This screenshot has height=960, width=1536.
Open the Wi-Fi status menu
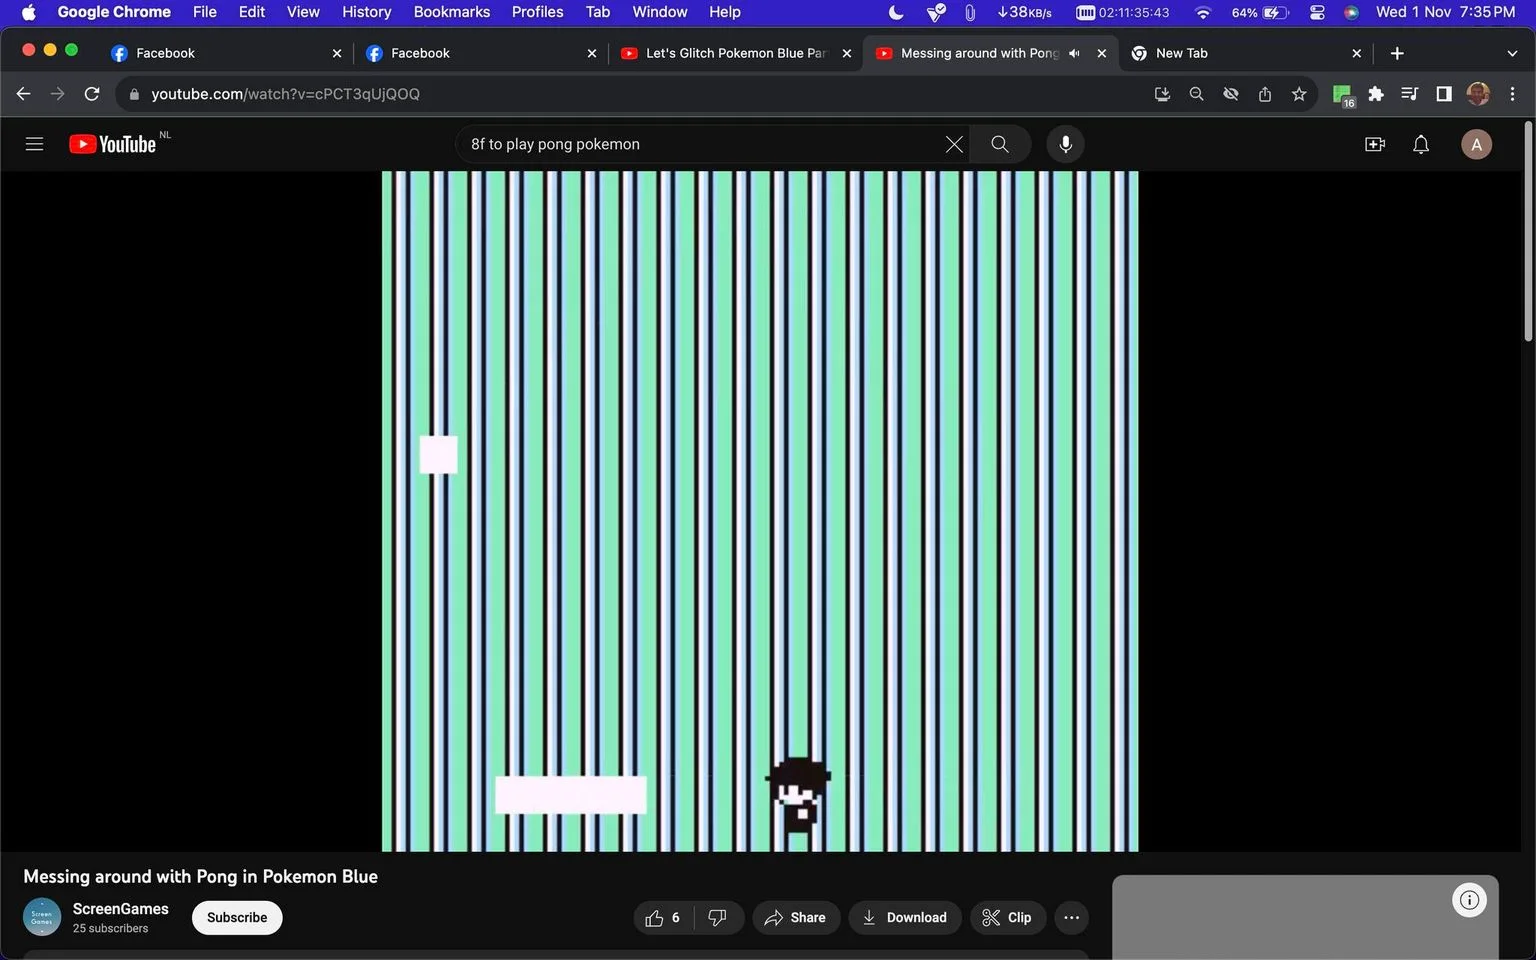click(x=1203, y=12)
